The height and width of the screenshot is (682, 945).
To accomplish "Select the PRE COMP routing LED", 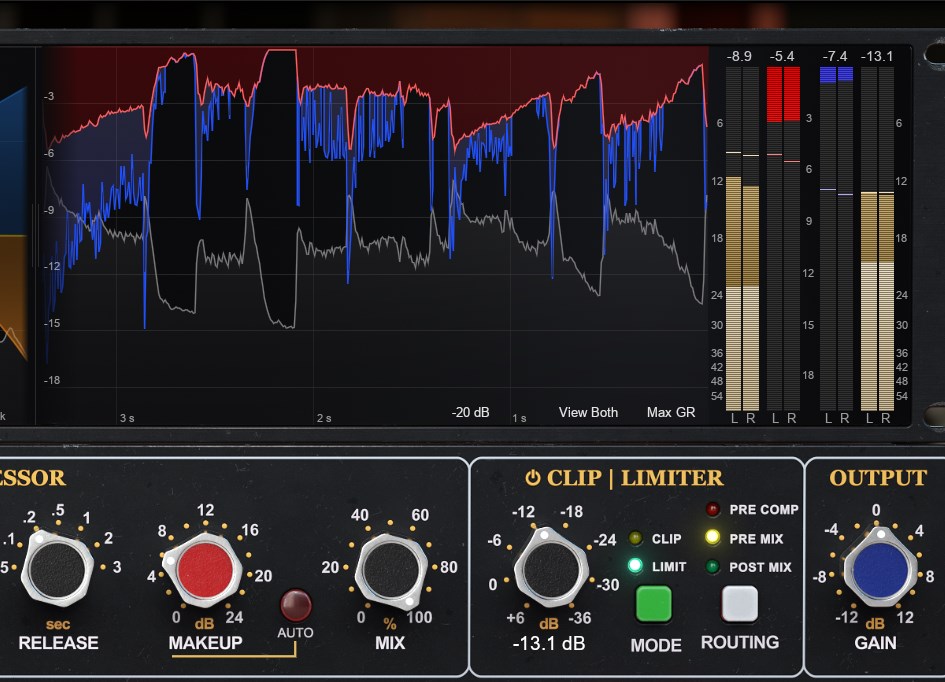I will (712, 510).
